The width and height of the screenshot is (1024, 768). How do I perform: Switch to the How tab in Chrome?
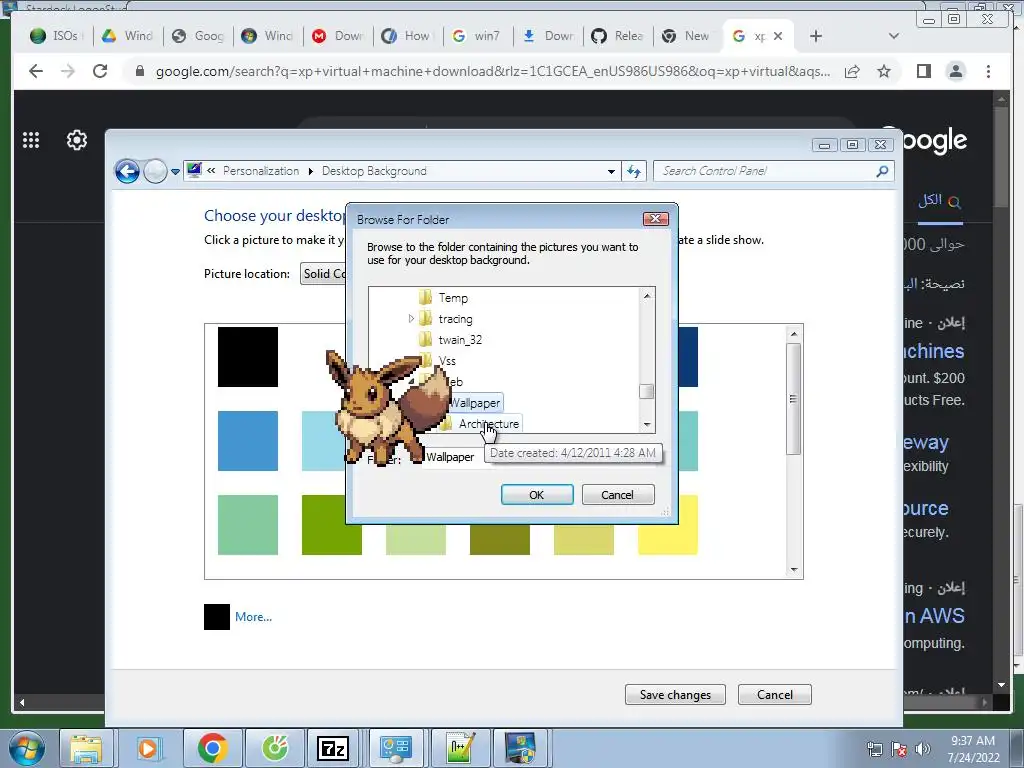(x=408, y=36)
